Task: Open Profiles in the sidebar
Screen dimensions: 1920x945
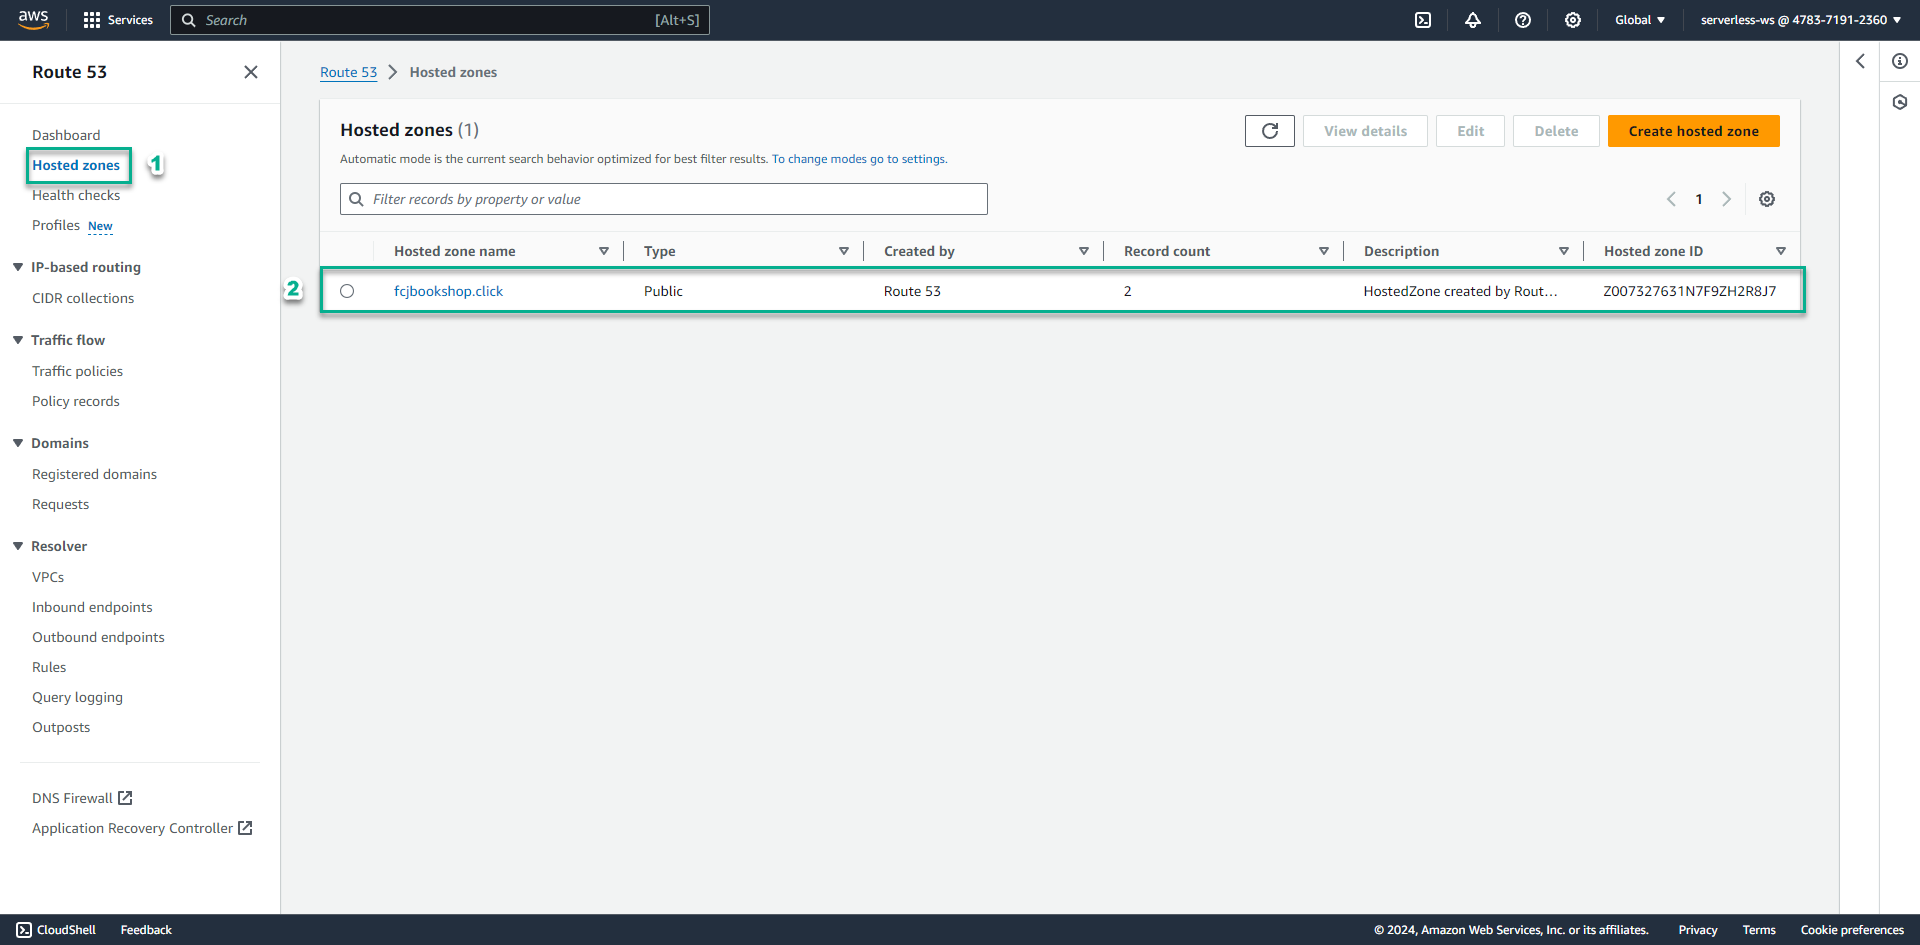Action: click(56, 225)
